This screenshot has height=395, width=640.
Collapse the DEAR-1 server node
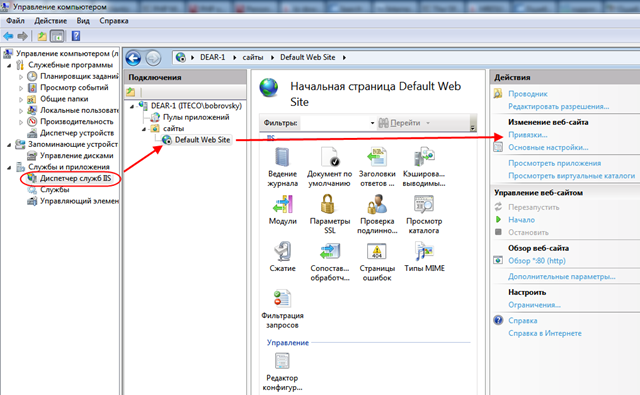[132, 106]
